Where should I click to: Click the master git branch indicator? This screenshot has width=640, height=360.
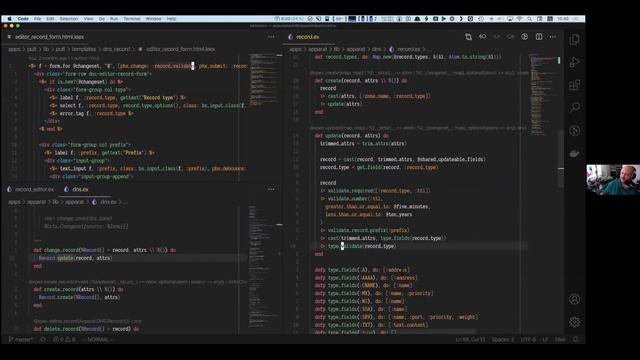20,340
